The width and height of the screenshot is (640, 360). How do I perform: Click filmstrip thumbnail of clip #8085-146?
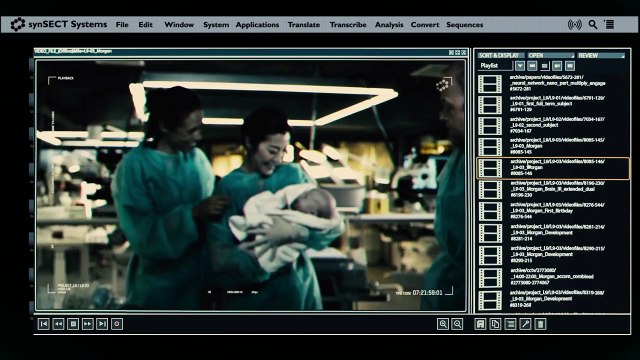(490, 168)
